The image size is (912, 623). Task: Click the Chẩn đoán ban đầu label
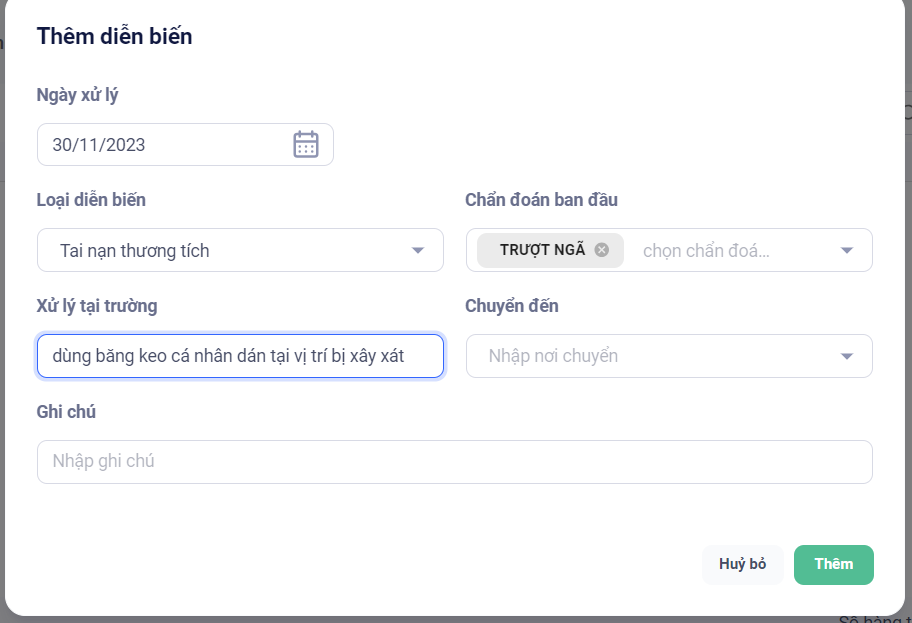pyautogui.click(x=541, y=200)
